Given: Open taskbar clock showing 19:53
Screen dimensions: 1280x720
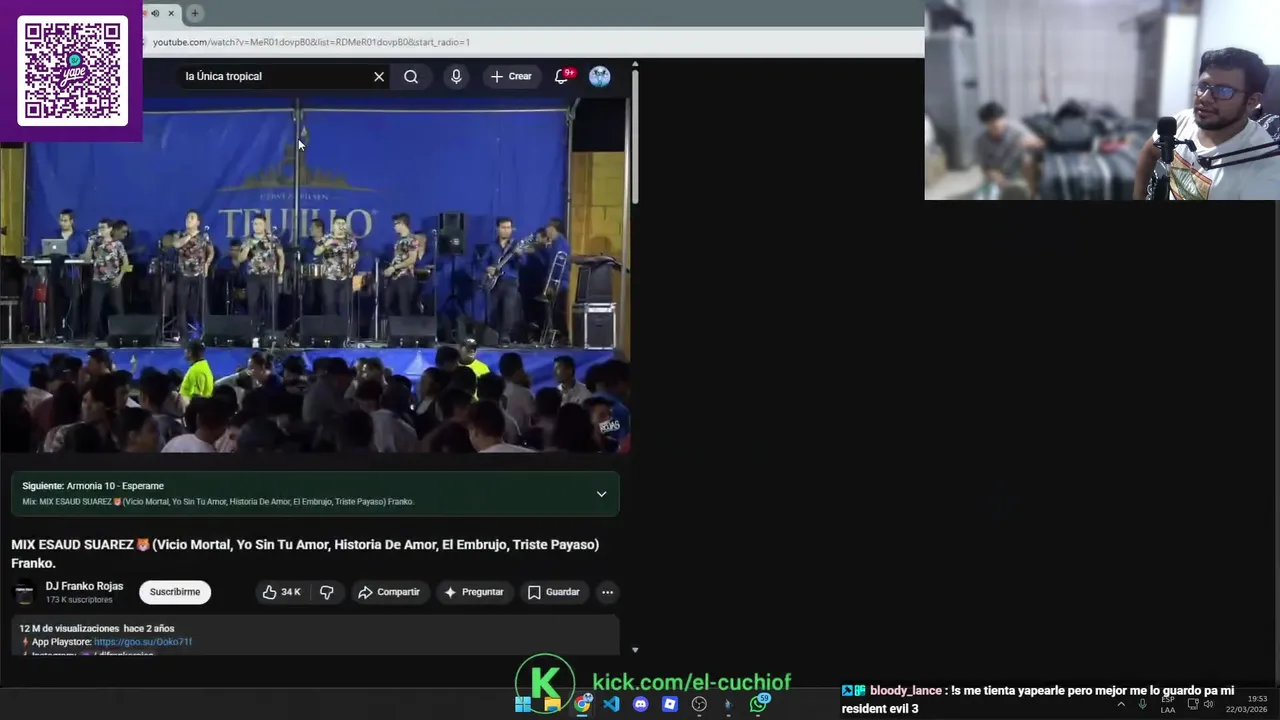Looking at the screenshot, I should [1247, 704].
